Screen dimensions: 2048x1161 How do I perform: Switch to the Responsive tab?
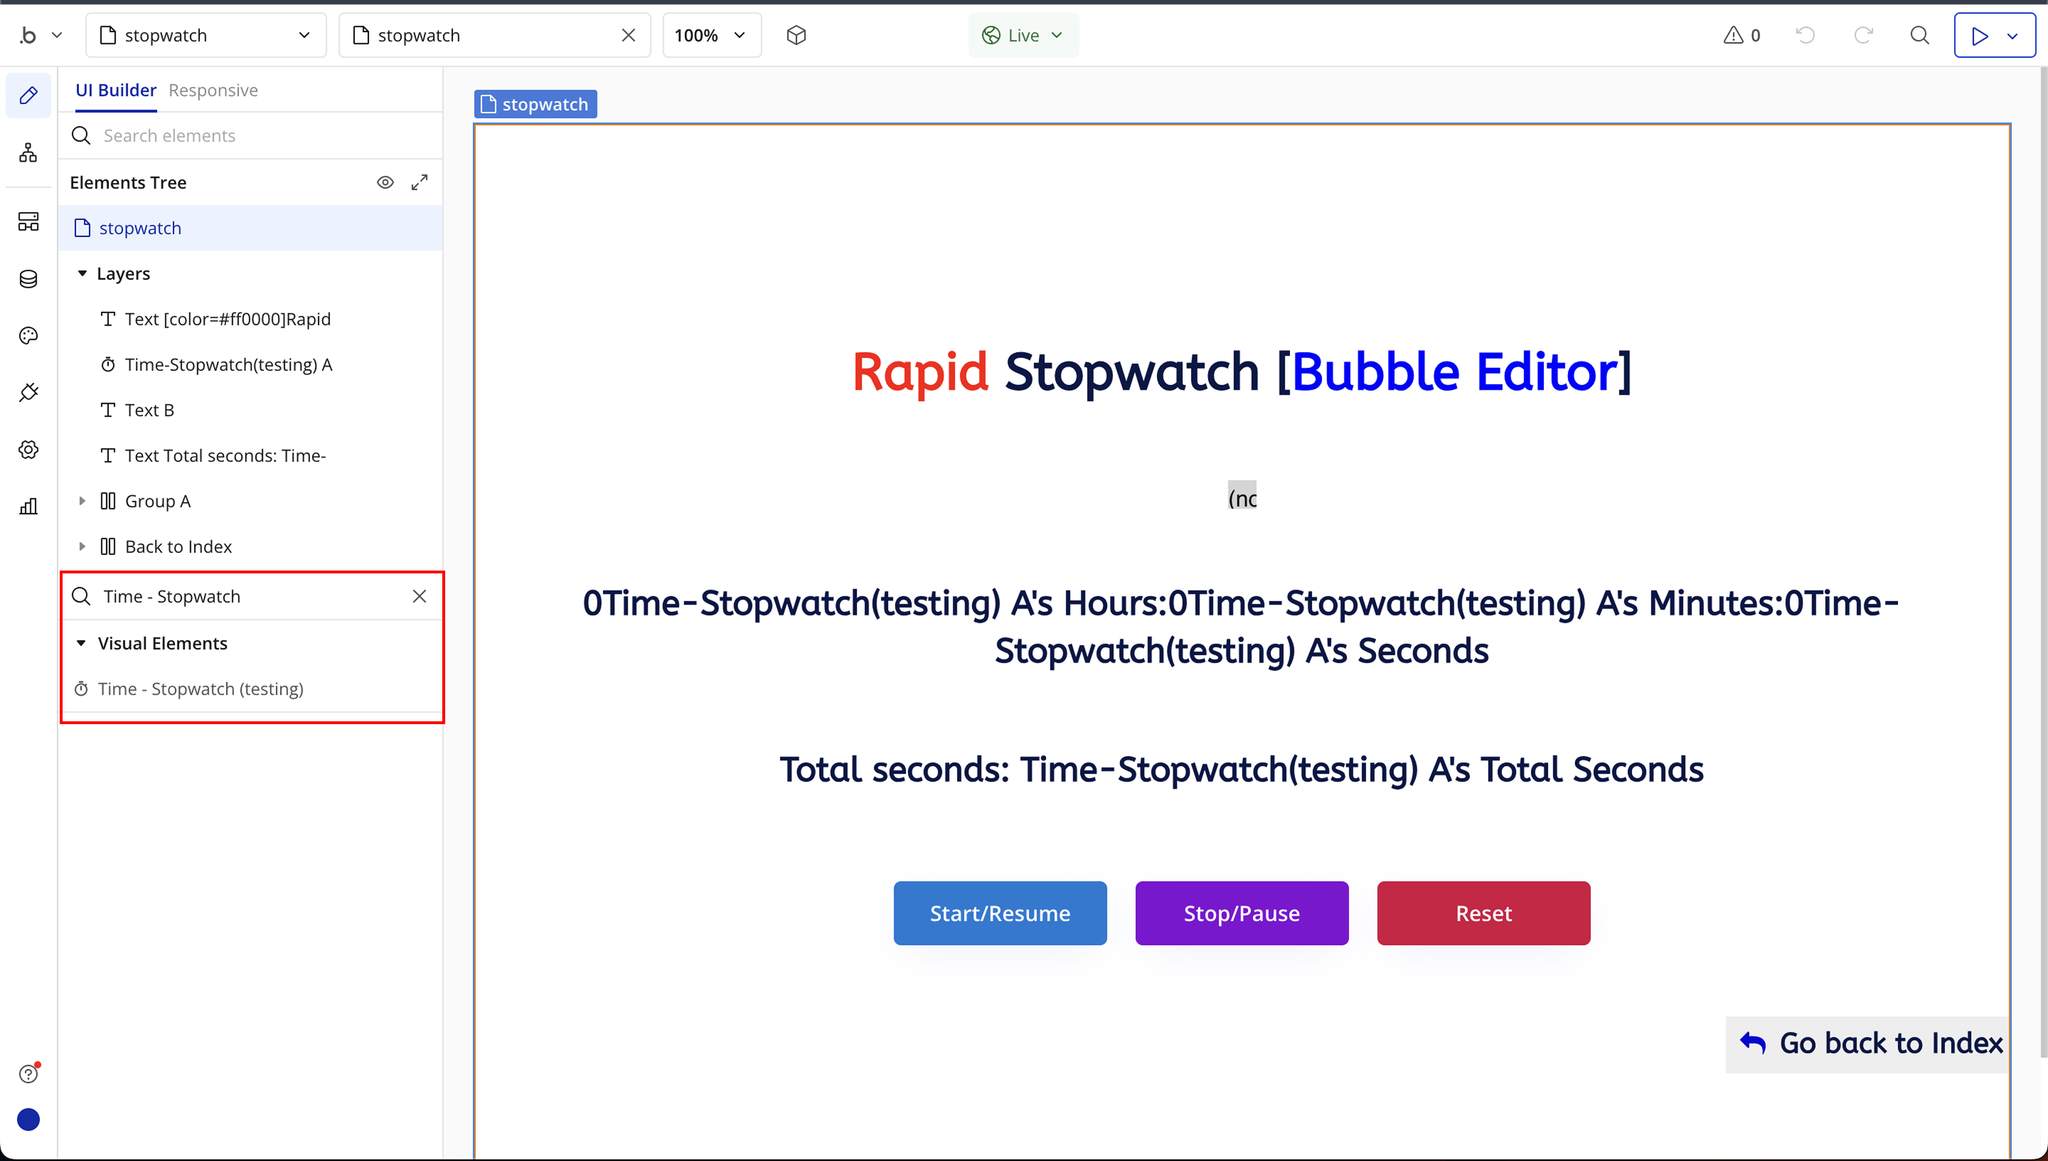pyautogui.click(x=213, y=90)
